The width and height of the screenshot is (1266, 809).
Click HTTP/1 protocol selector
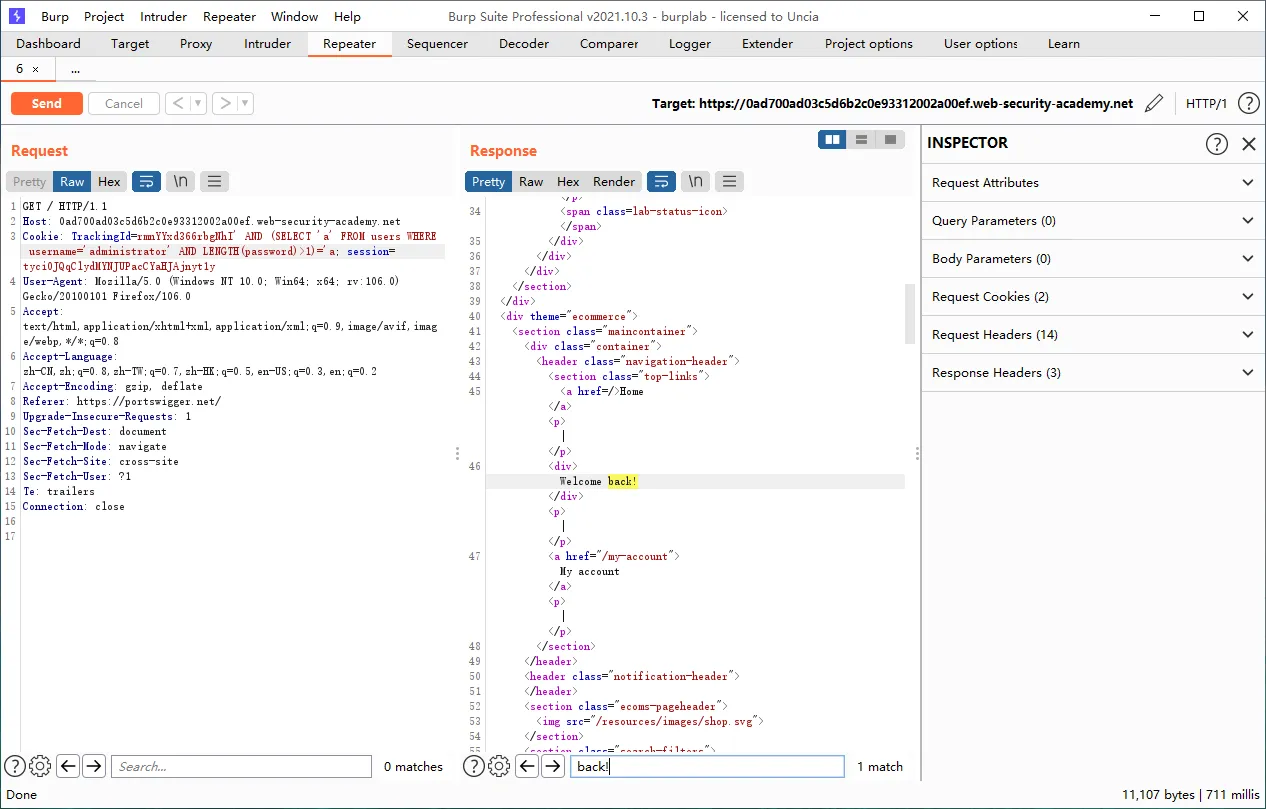point(1206,103)
